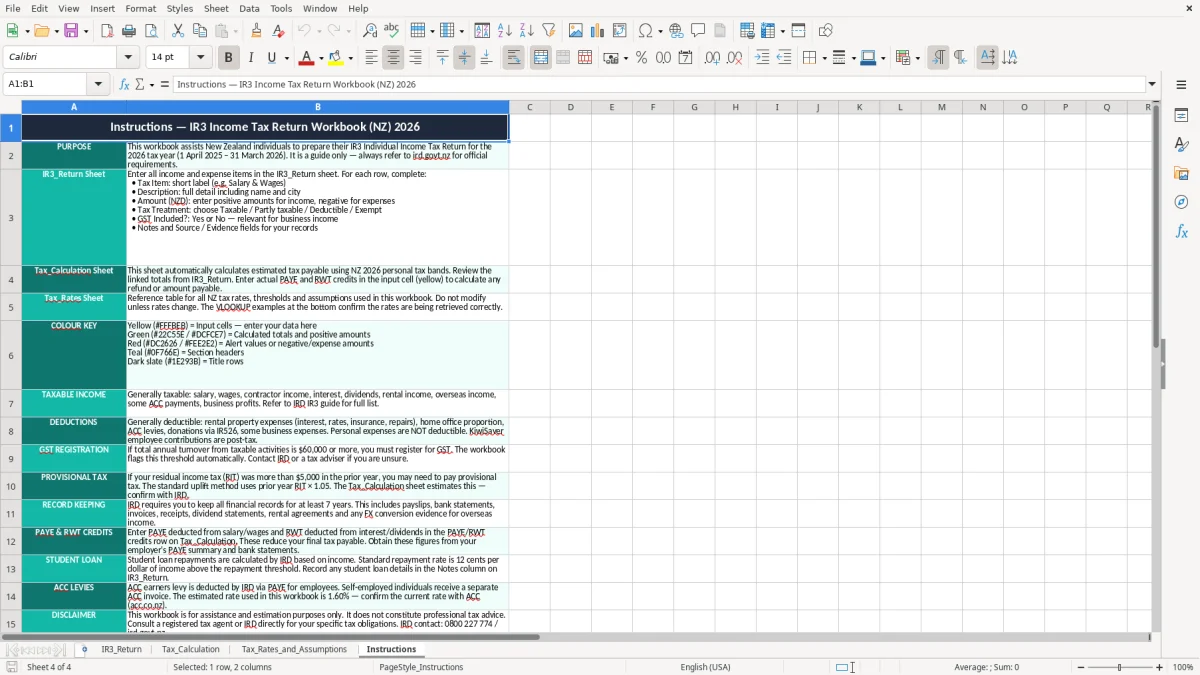
Task: Open the Name Box dropdown arrow
Action: point(98,84)
